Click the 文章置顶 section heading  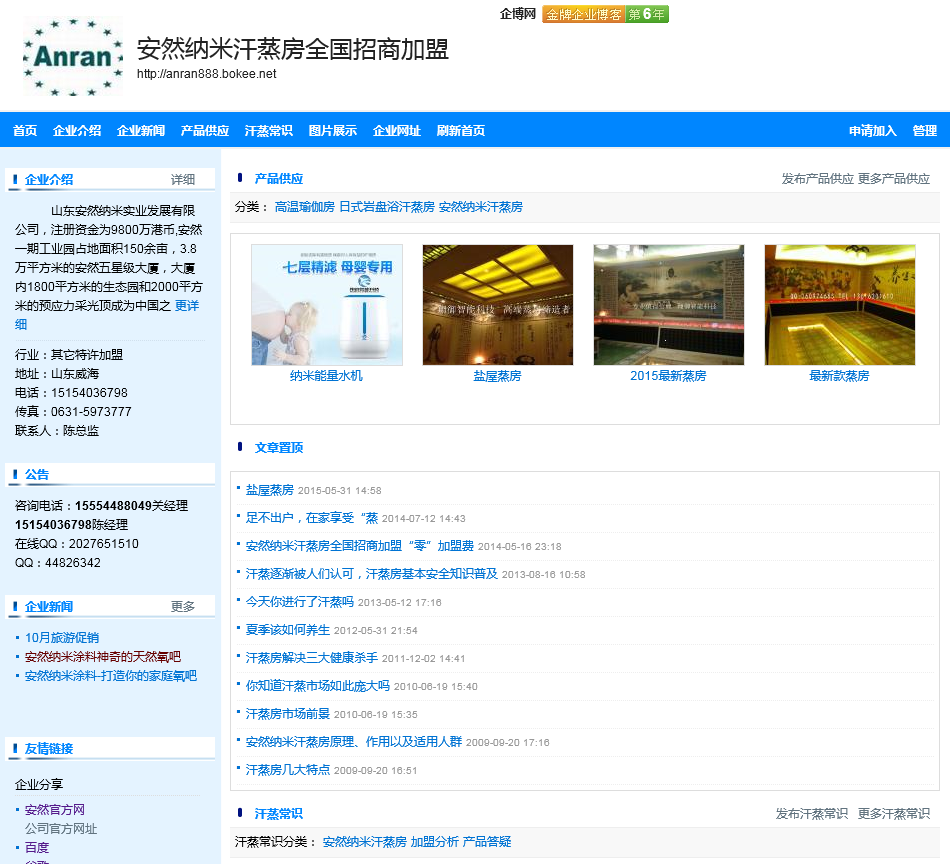279,448
